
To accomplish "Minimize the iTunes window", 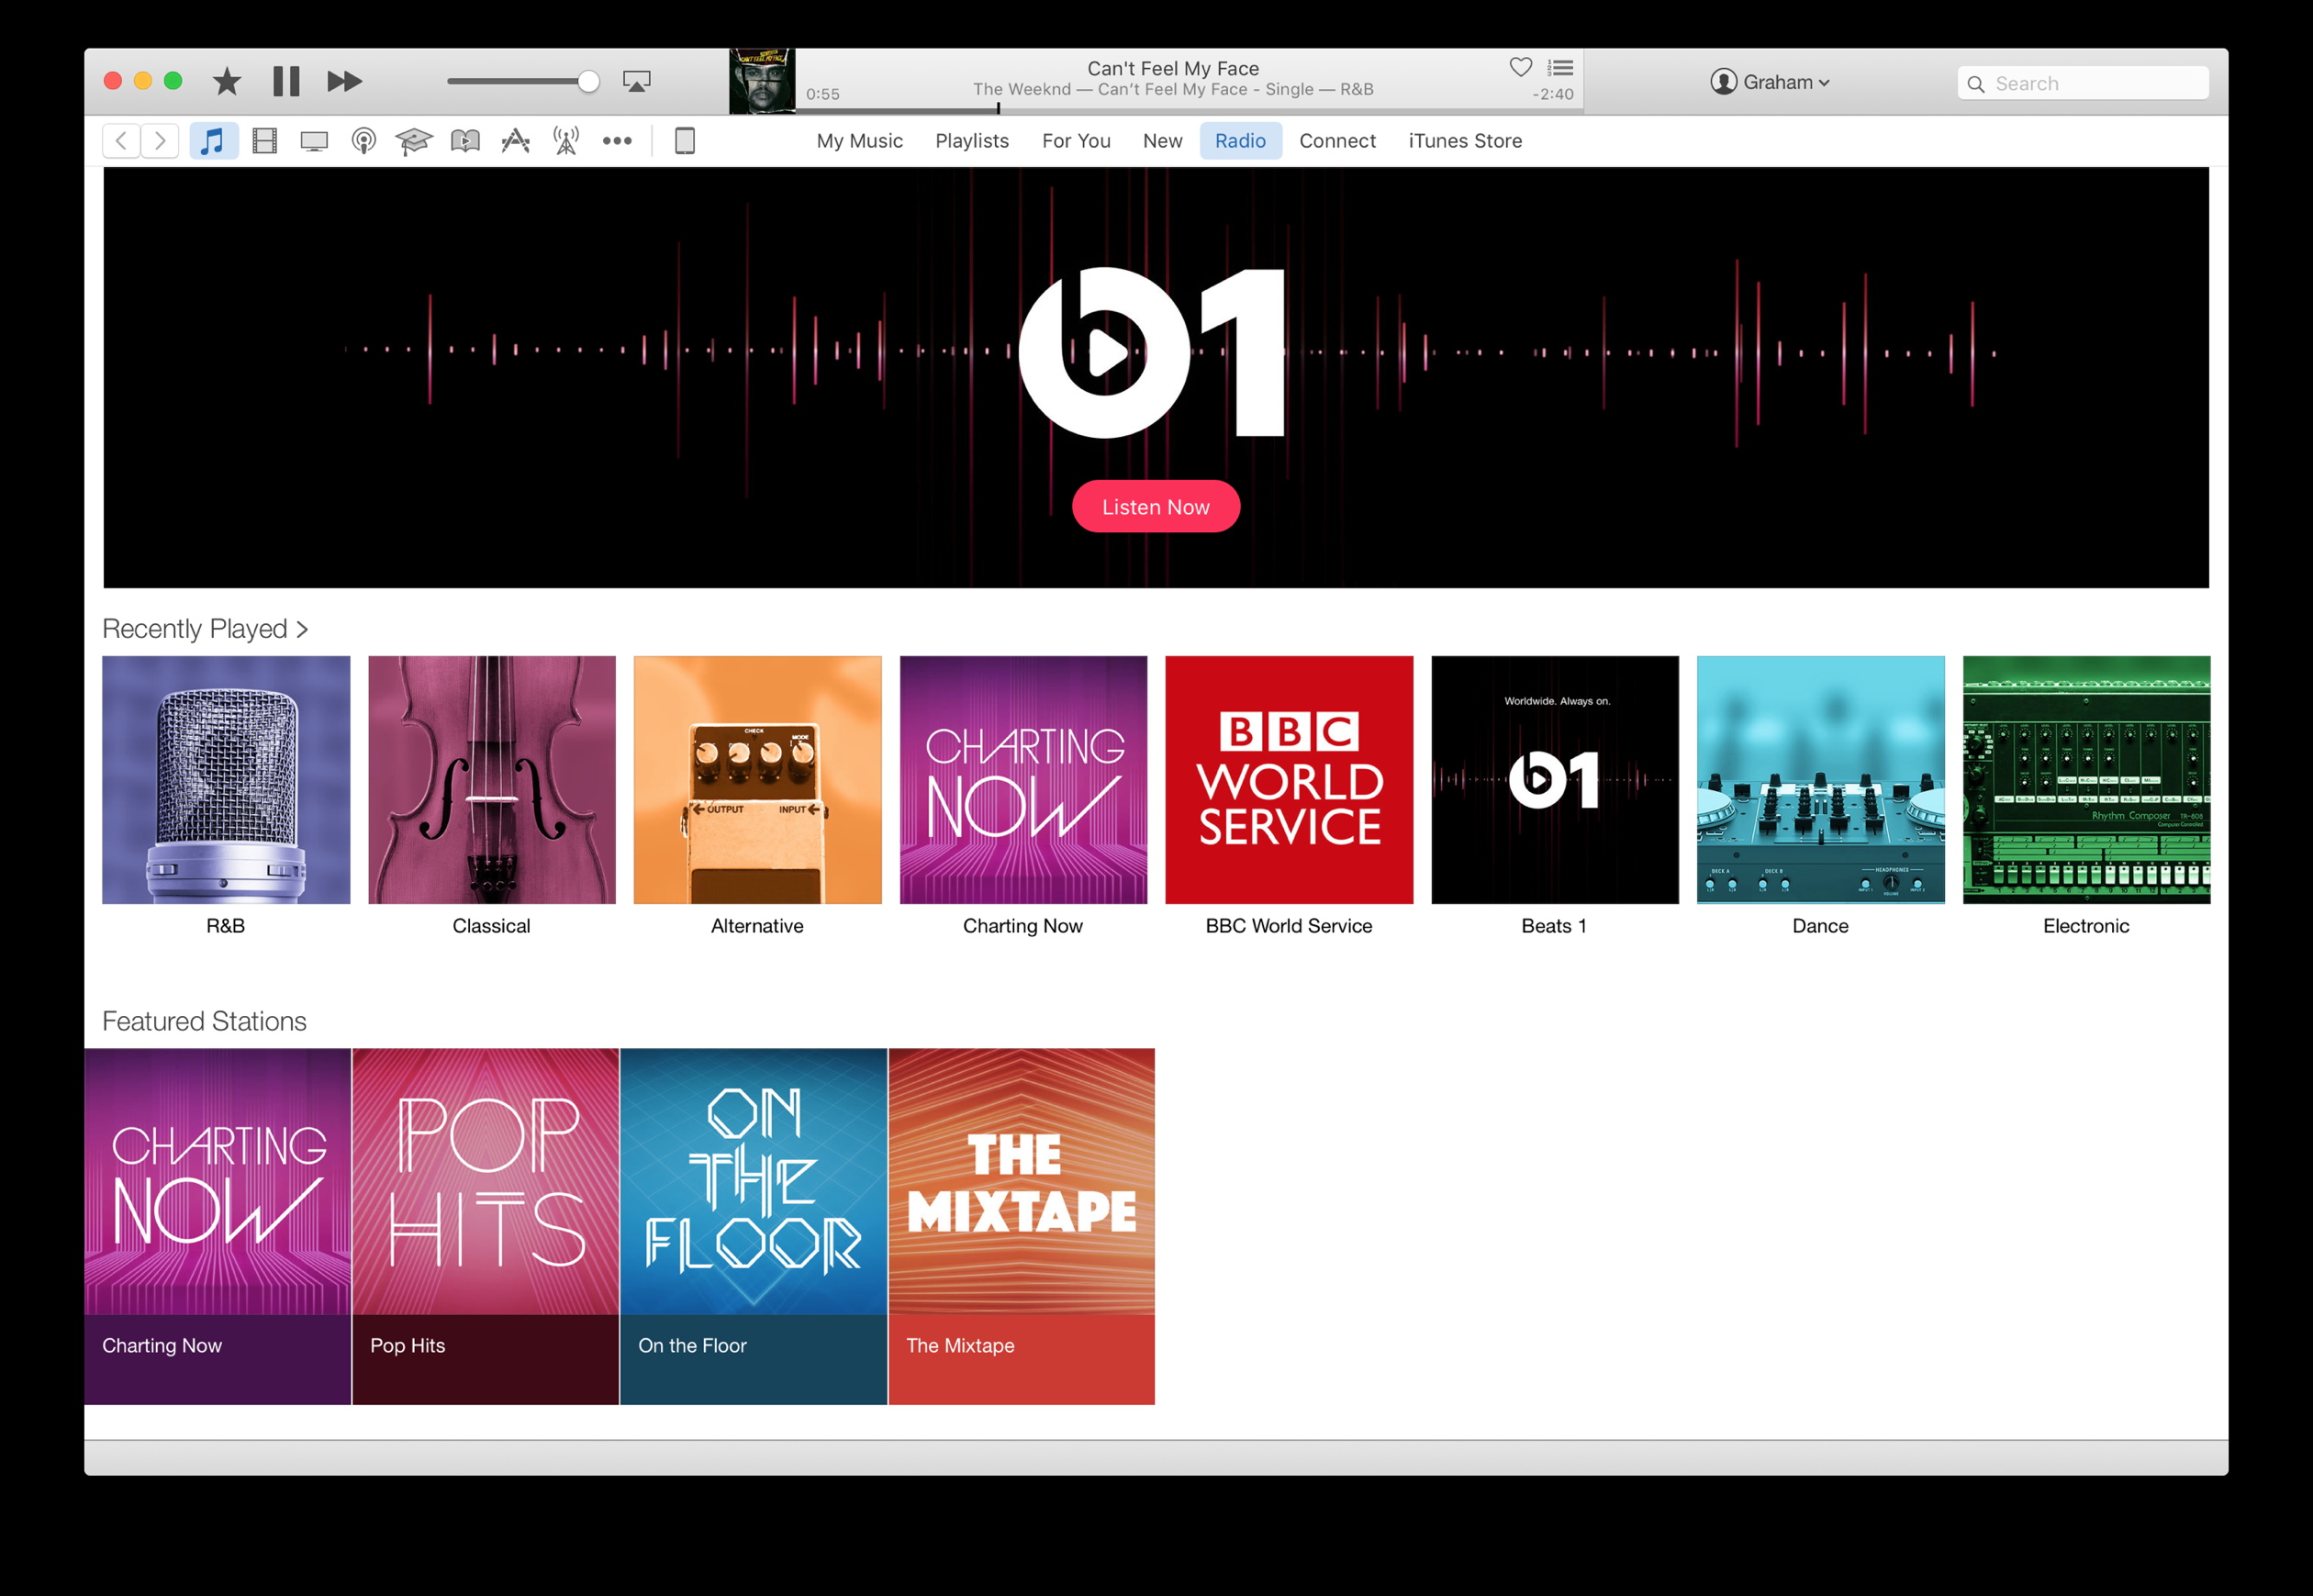I will (143, 81).
